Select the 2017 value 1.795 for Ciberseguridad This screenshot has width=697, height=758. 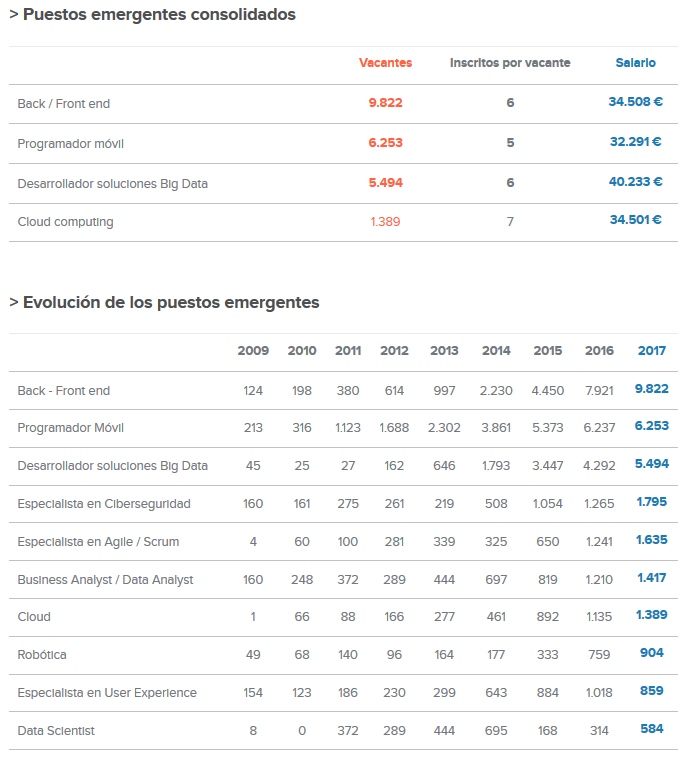click(652, 502)
